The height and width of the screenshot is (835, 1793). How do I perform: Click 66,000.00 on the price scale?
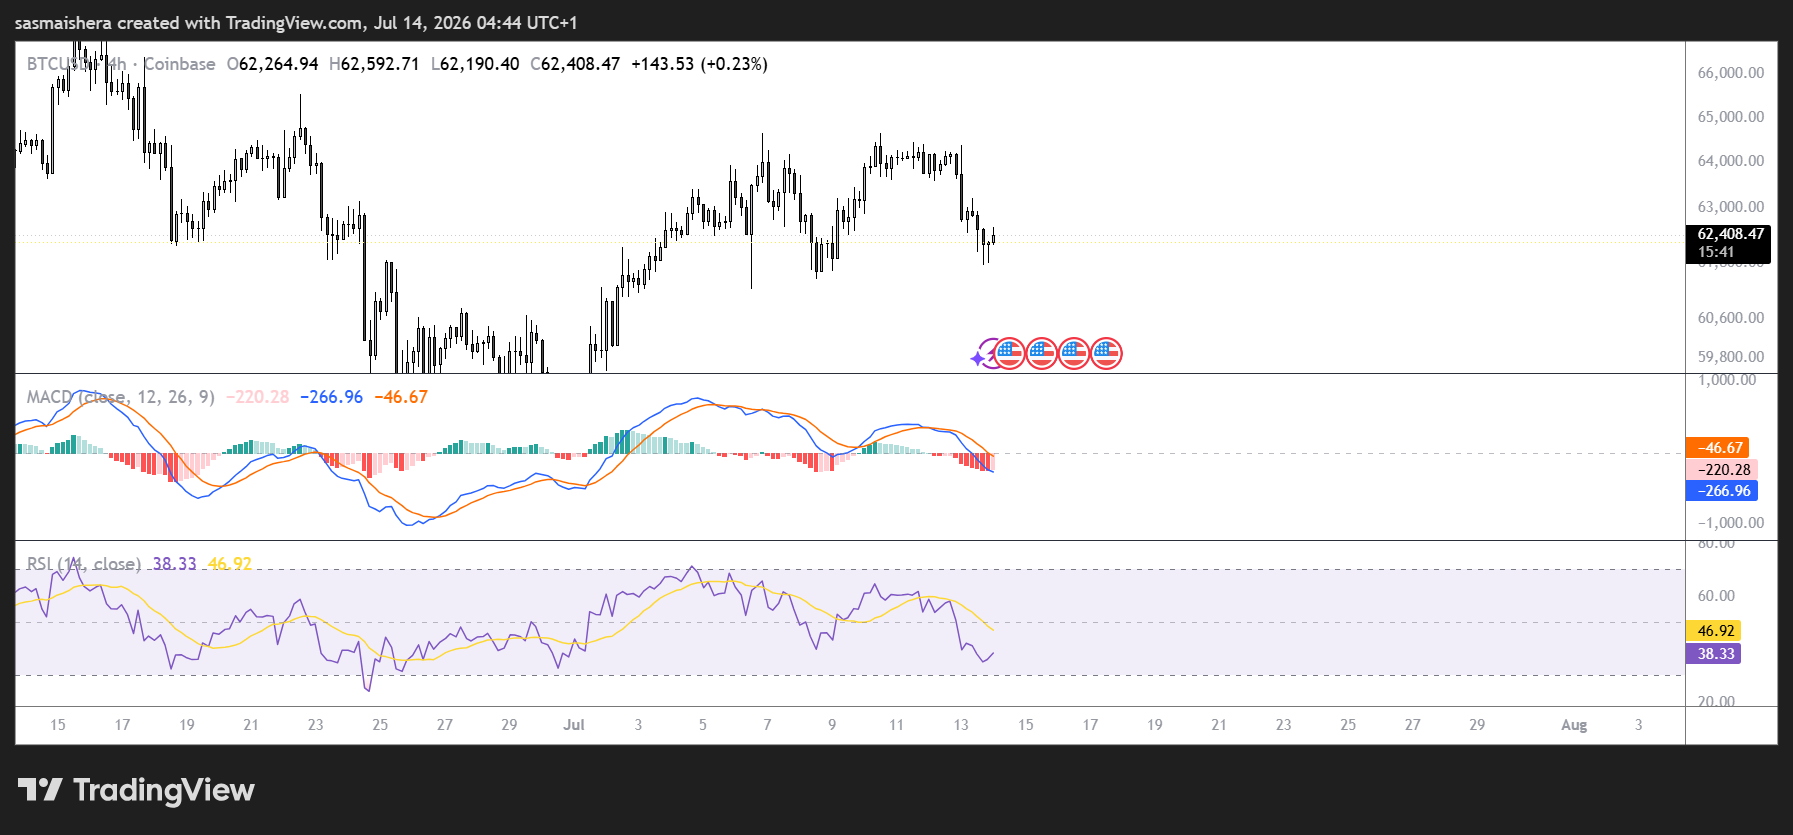tap(1731, 73)
